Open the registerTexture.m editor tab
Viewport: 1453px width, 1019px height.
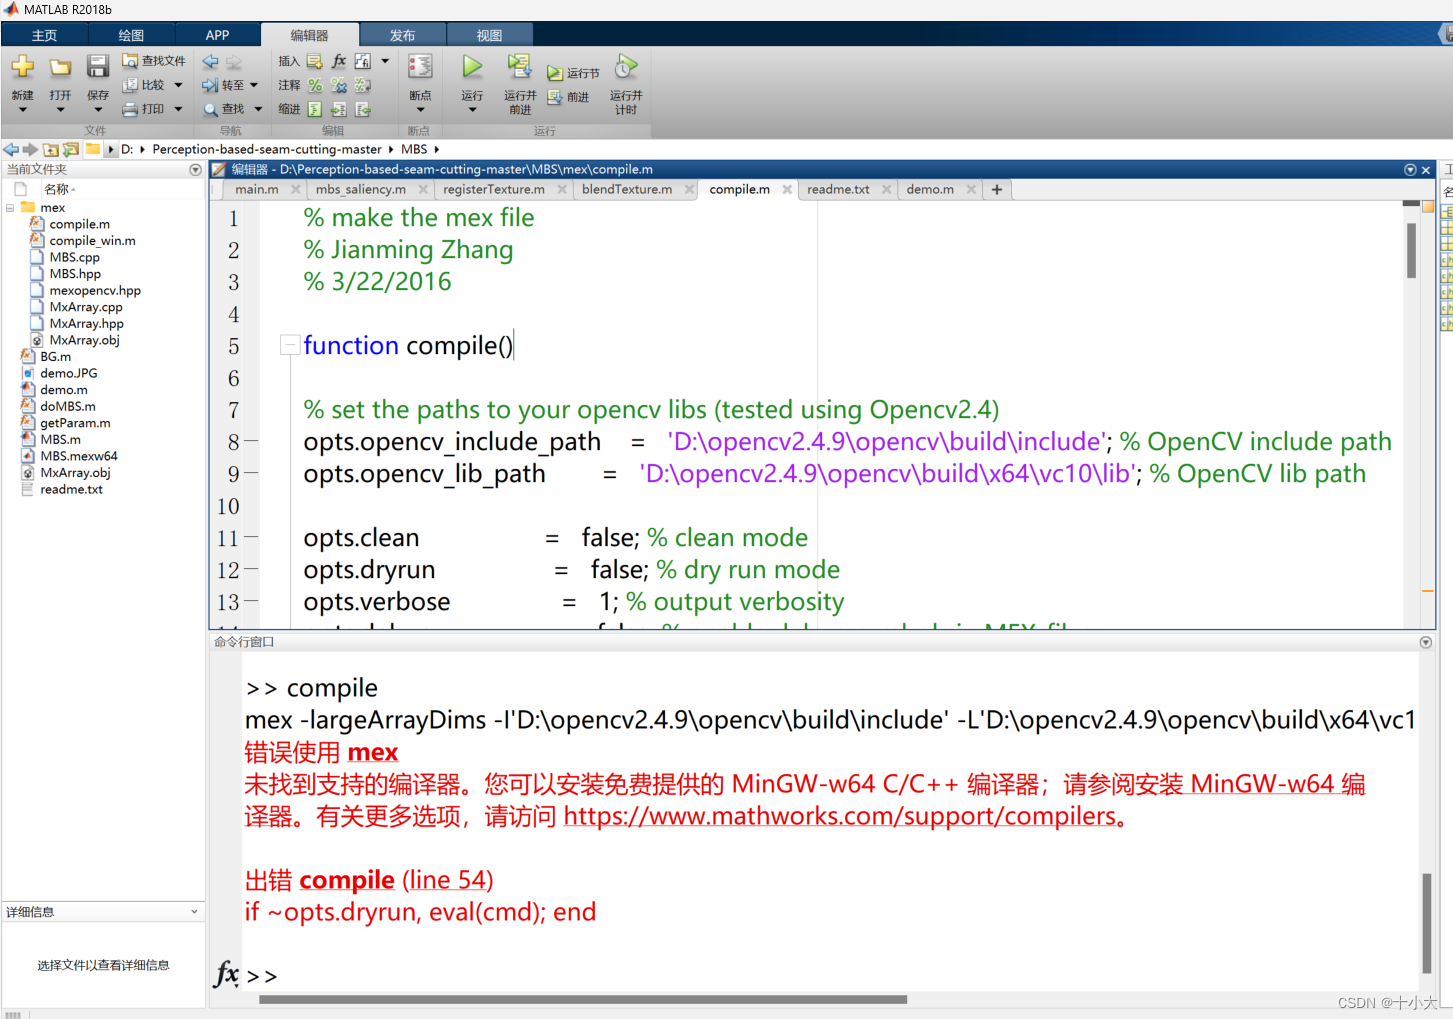click(494, 189)
